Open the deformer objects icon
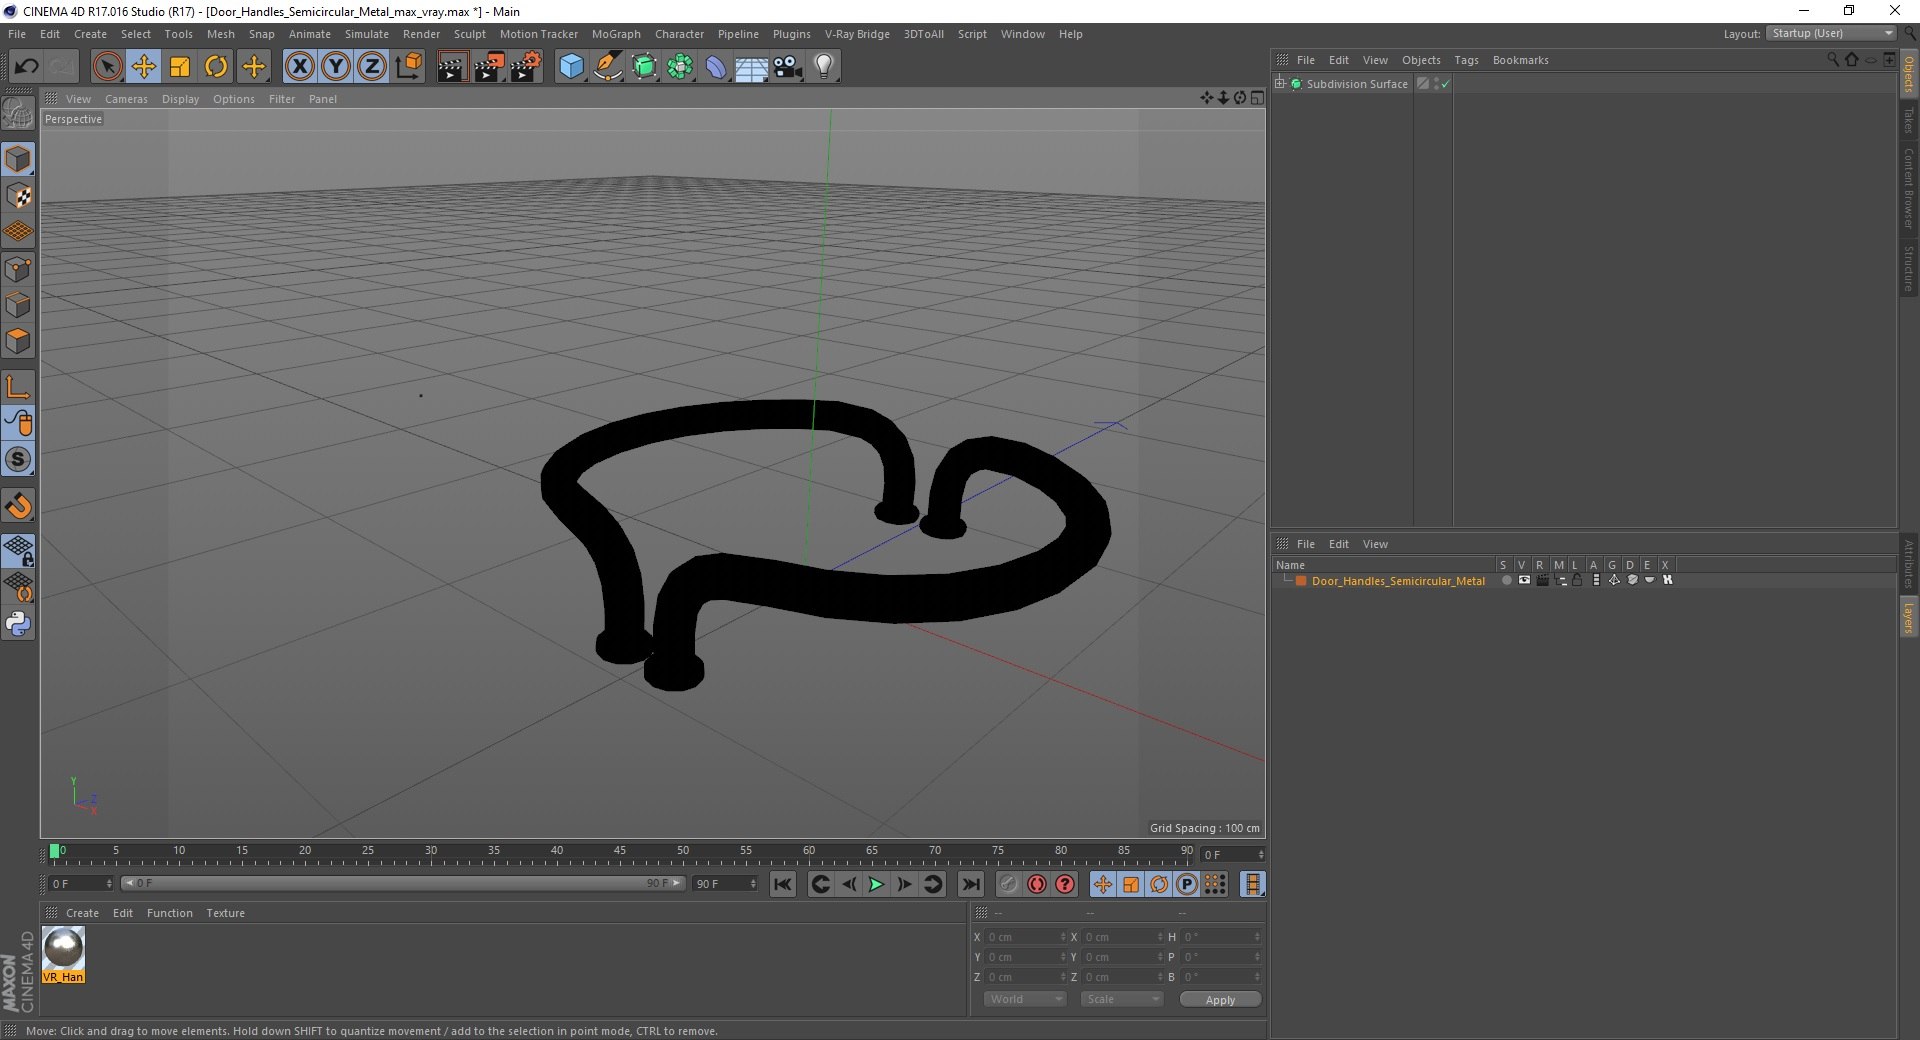Viewport: 1920px width, 1040px height. point(716,67)
